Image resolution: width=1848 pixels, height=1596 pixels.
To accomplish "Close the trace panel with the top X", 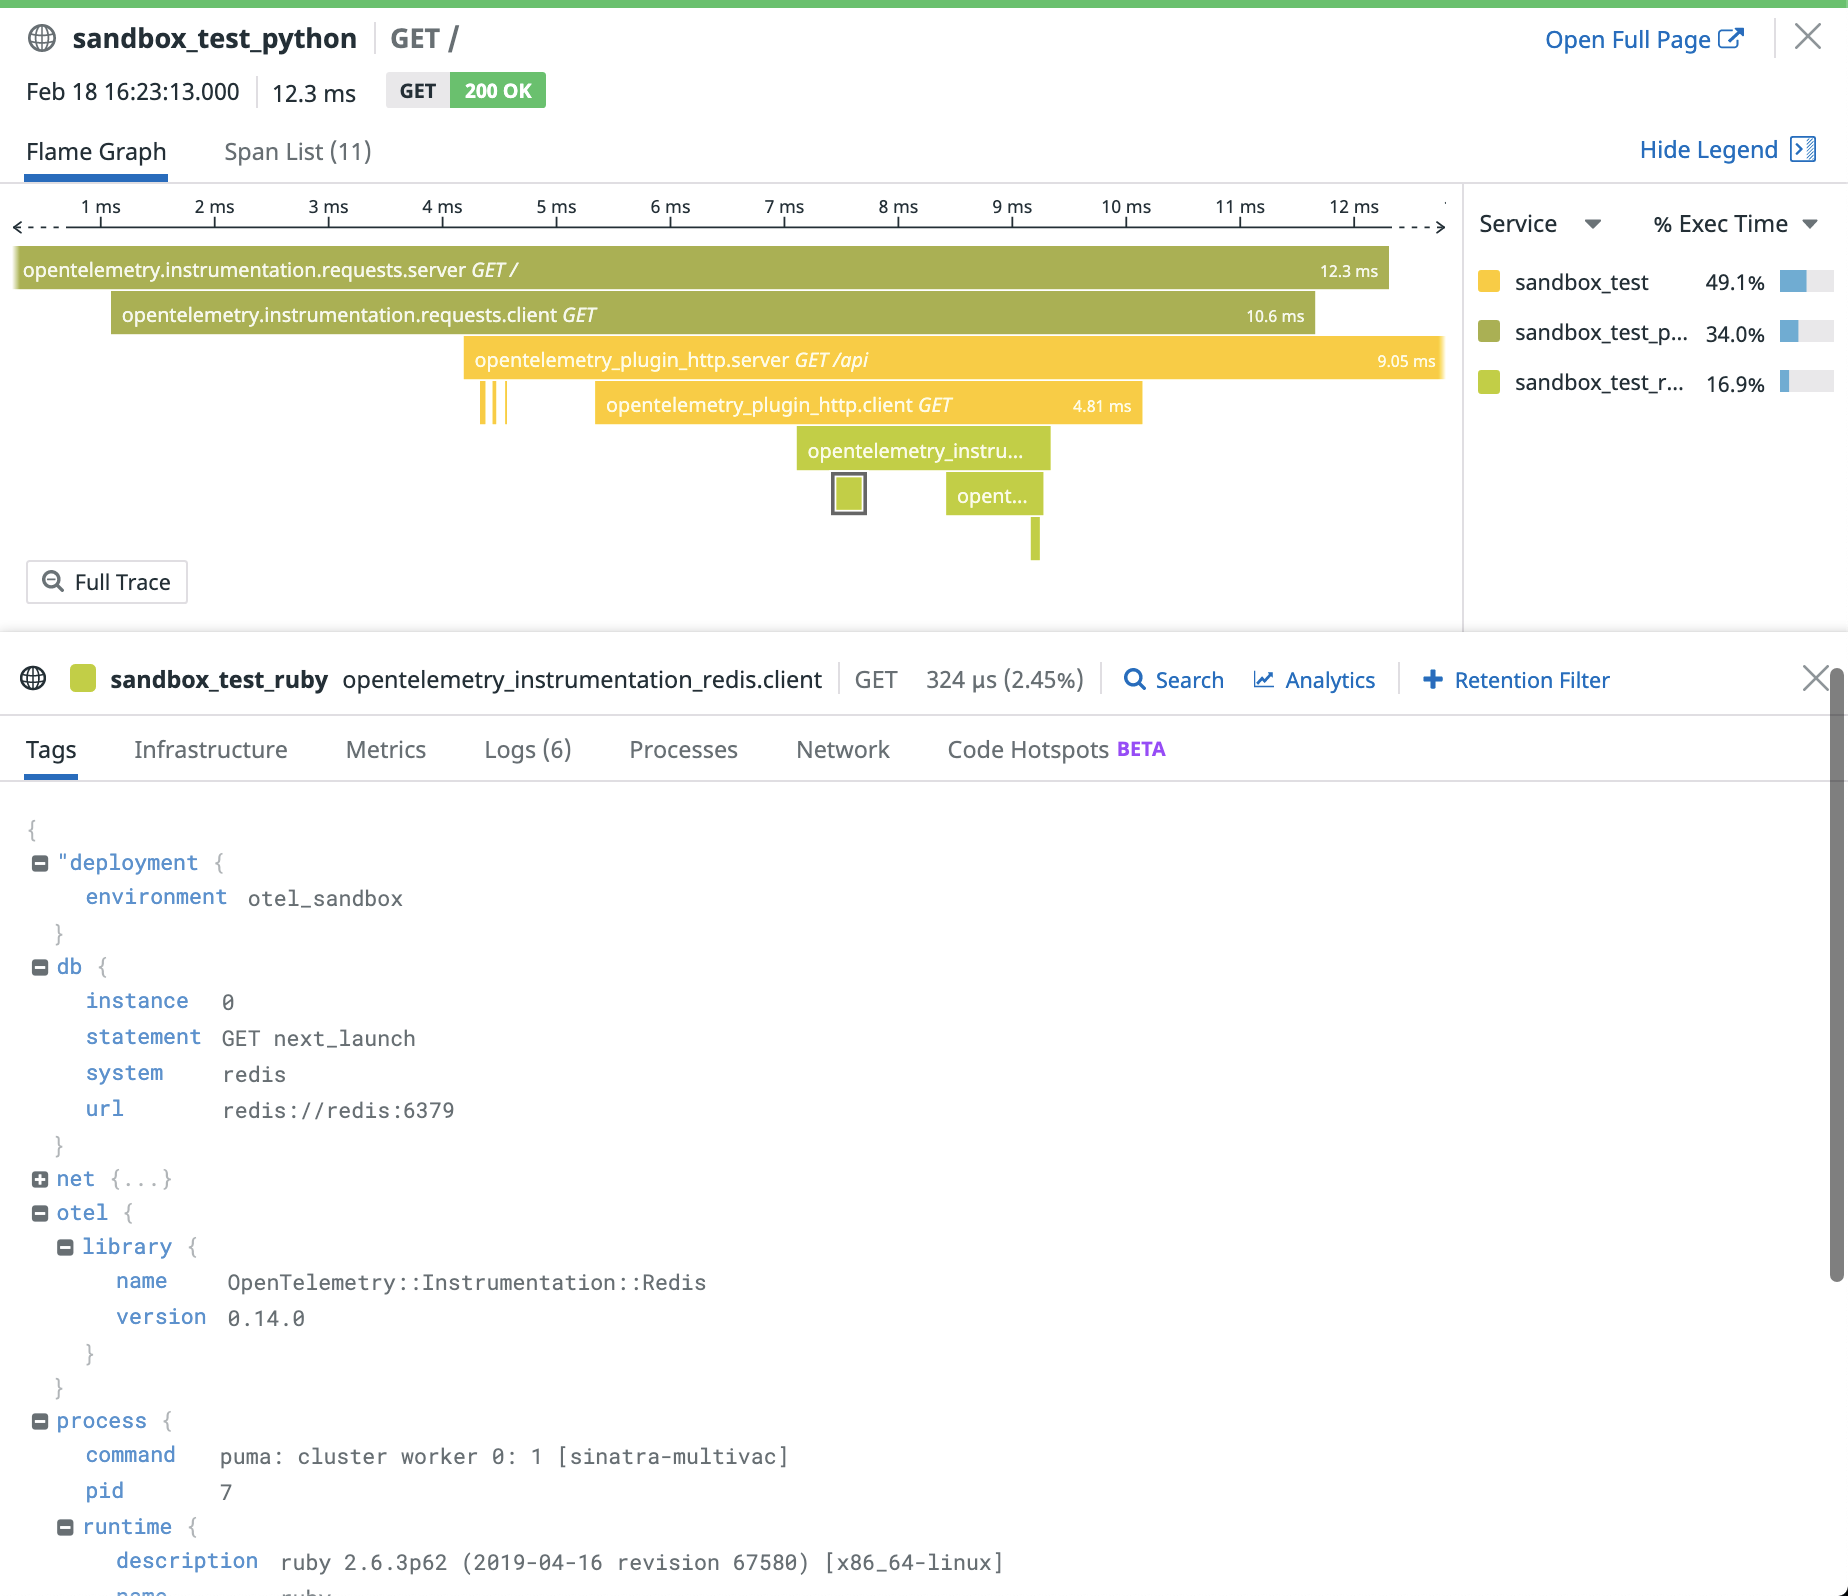I will coord(1808,37).
